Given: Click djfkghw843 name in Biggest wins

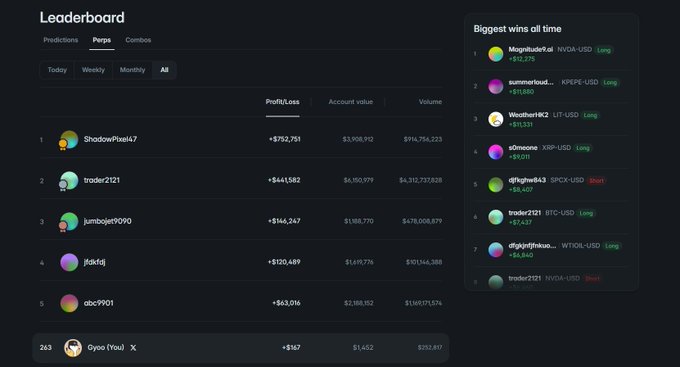Looking at the screenshot, I should [x=527, y=180].
